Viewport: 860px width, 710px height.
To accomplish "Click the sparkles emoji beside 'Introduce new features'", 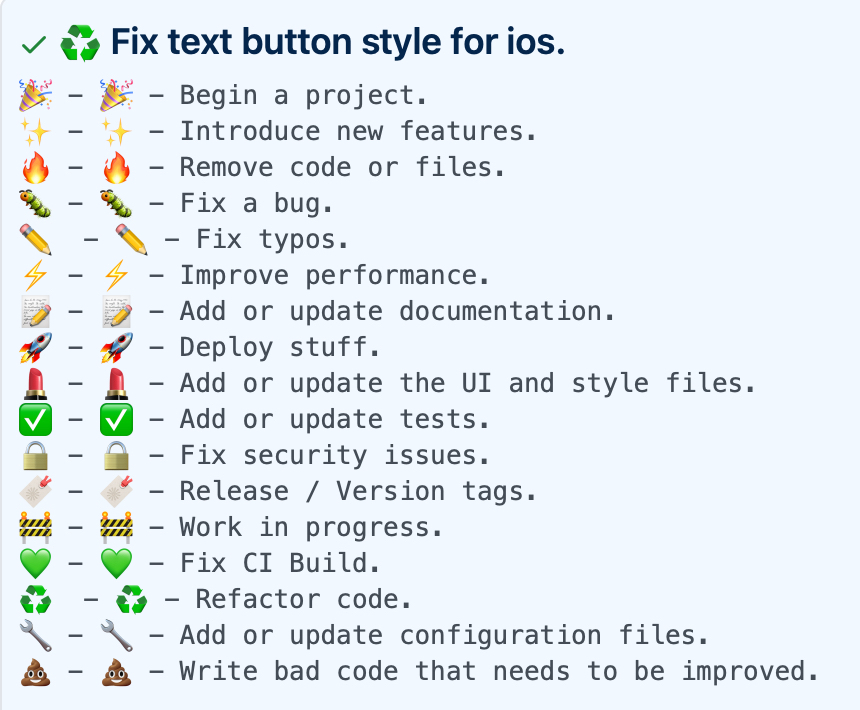I will 116,131.
